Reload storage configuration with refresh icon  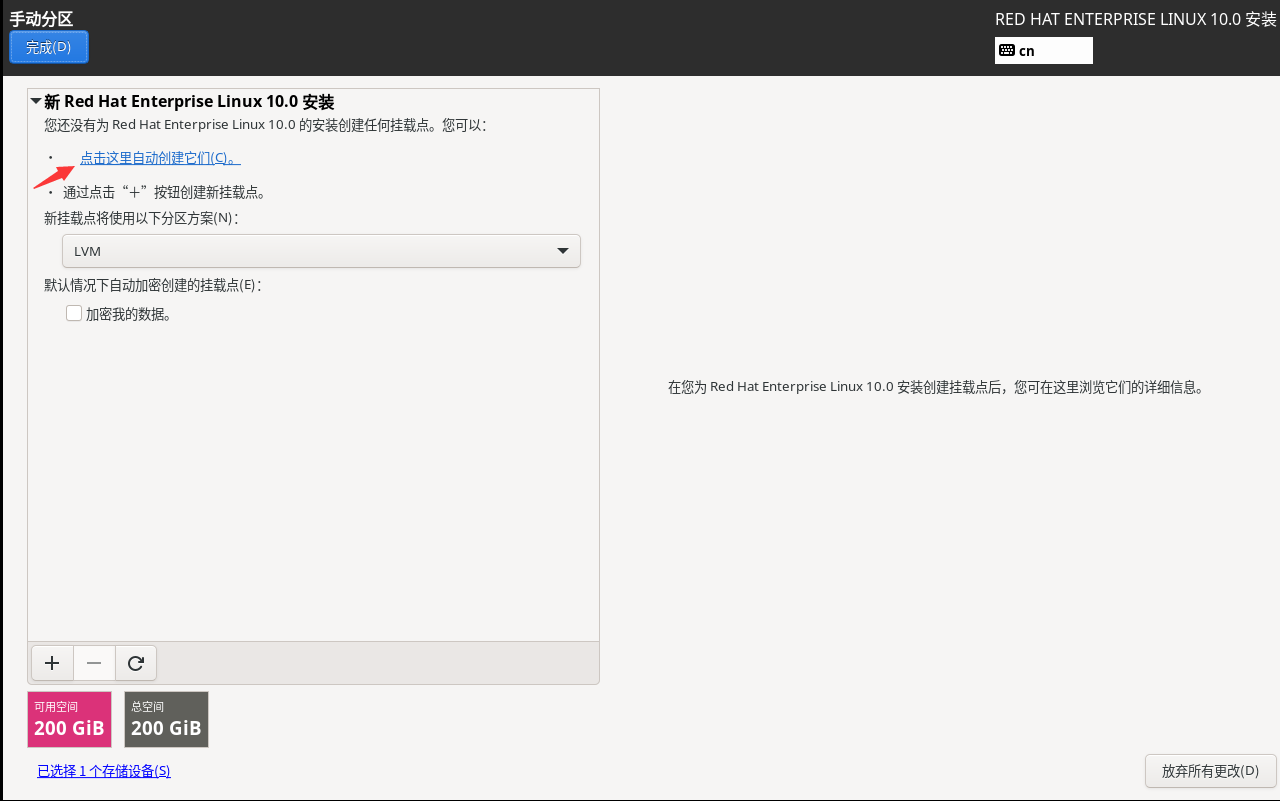tap(136, 663)
